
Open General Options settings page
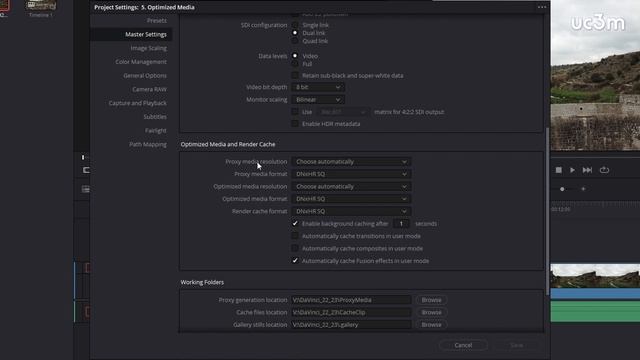145,76
